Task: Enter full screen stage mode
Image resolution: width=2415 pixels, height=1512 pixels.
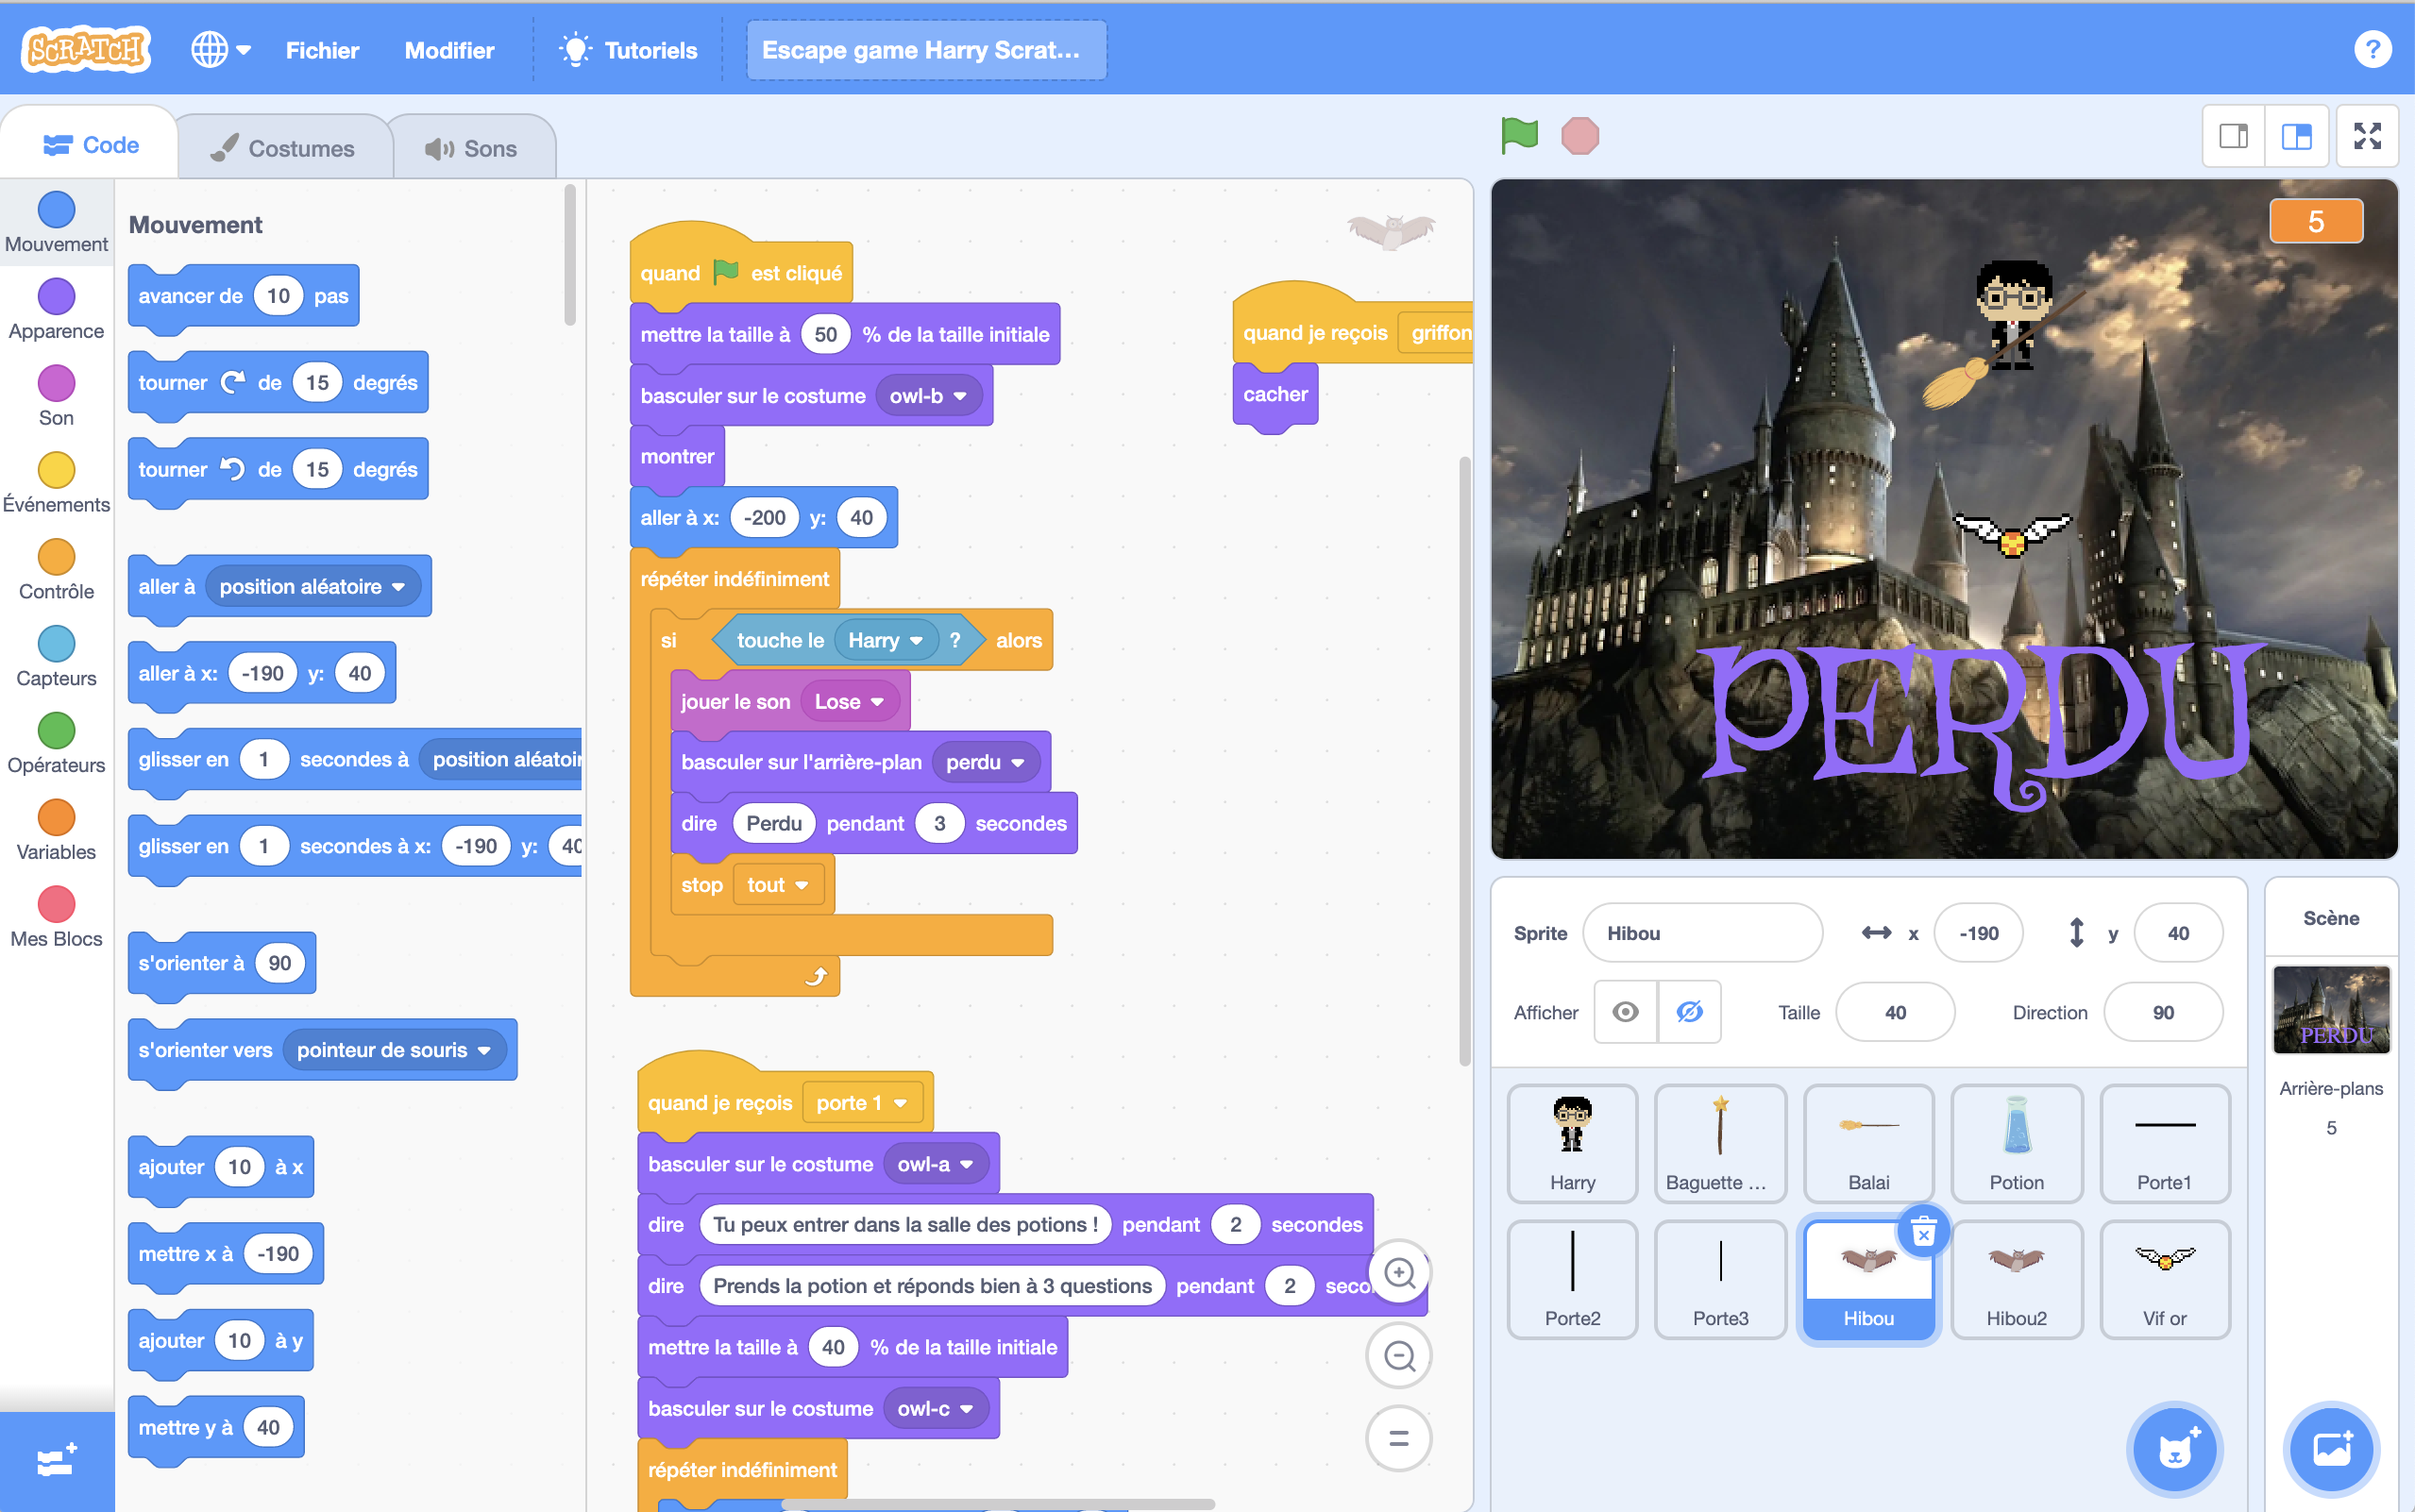Action: coord(2367,136)
